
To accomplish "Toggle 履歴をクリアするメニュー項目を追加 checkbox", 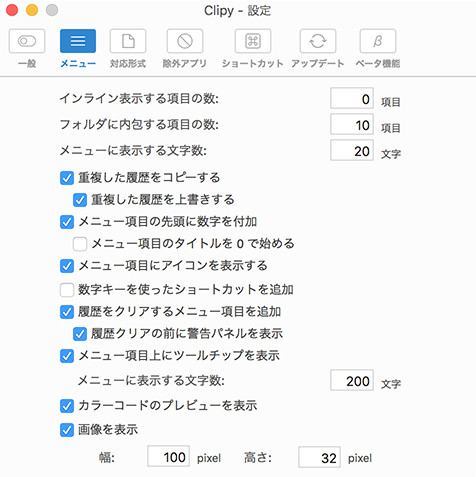I will [67, 312].
